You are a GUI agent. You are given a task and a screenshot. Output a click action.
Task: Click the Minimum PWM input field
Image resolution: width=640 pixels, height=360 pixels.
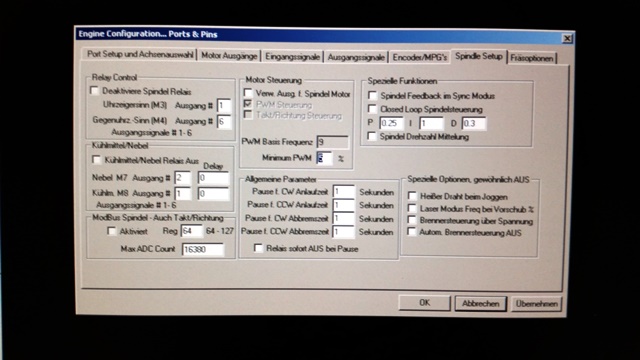(x=324, y=158)
